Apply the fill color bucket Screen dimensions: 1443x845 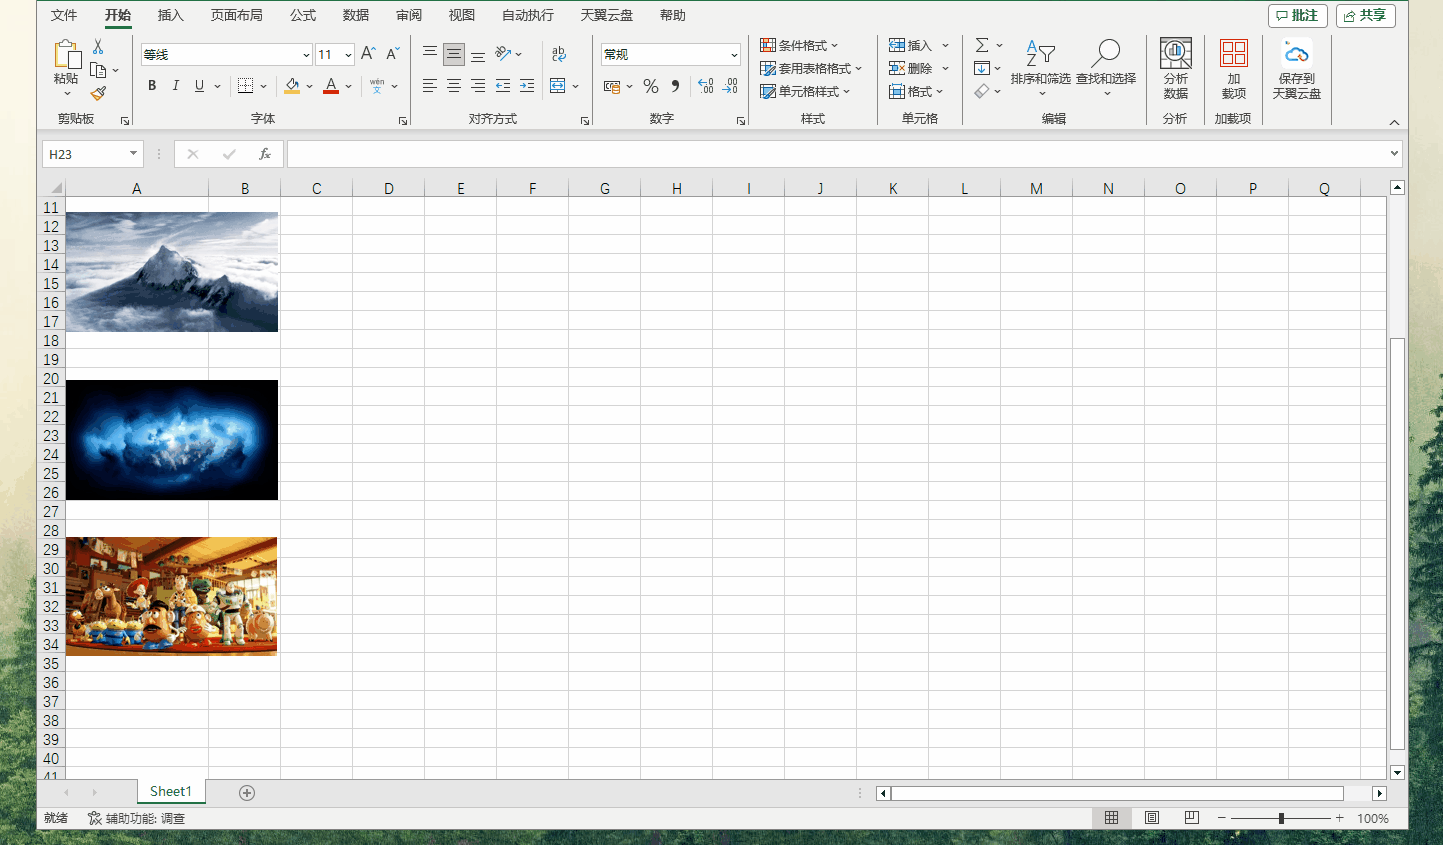point(292,86)
